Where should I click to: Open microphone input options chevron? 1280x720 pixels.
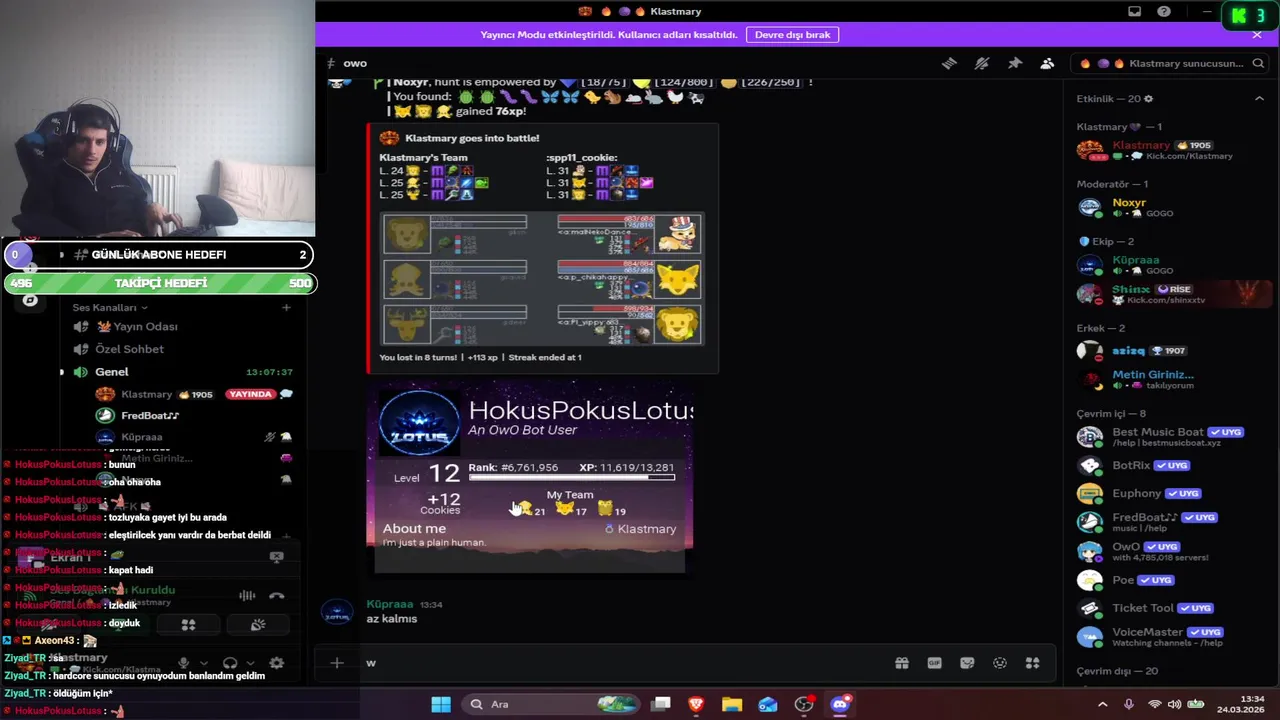[204, 663]
